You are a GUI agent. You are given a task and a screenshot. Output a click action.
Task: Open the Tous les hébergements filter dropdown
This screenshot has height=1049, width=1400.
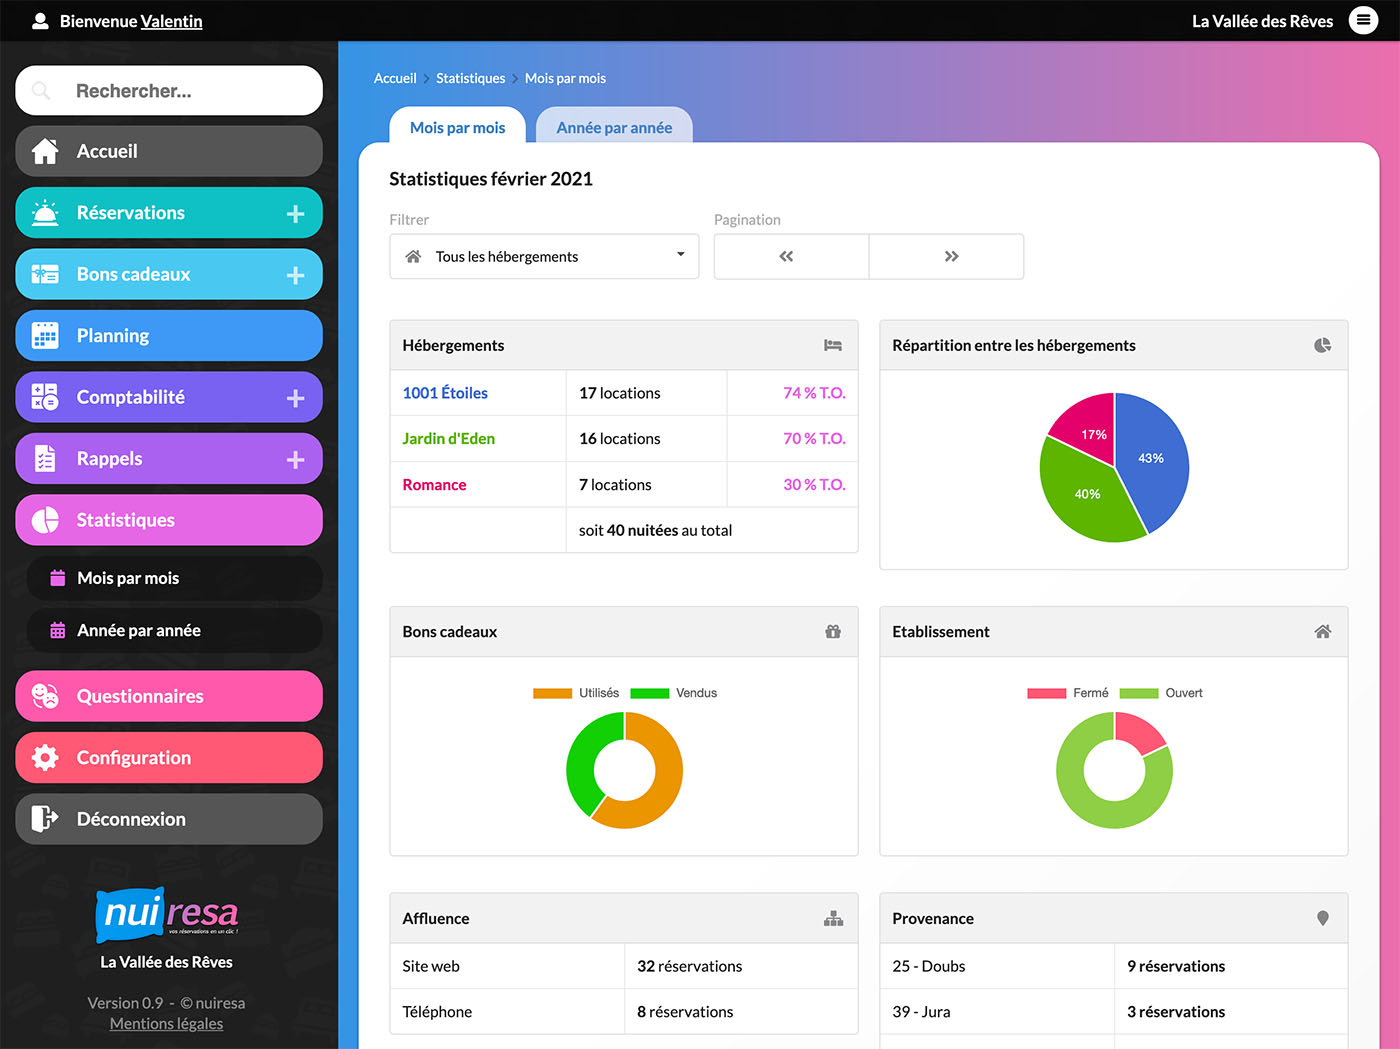pos(544,257)
